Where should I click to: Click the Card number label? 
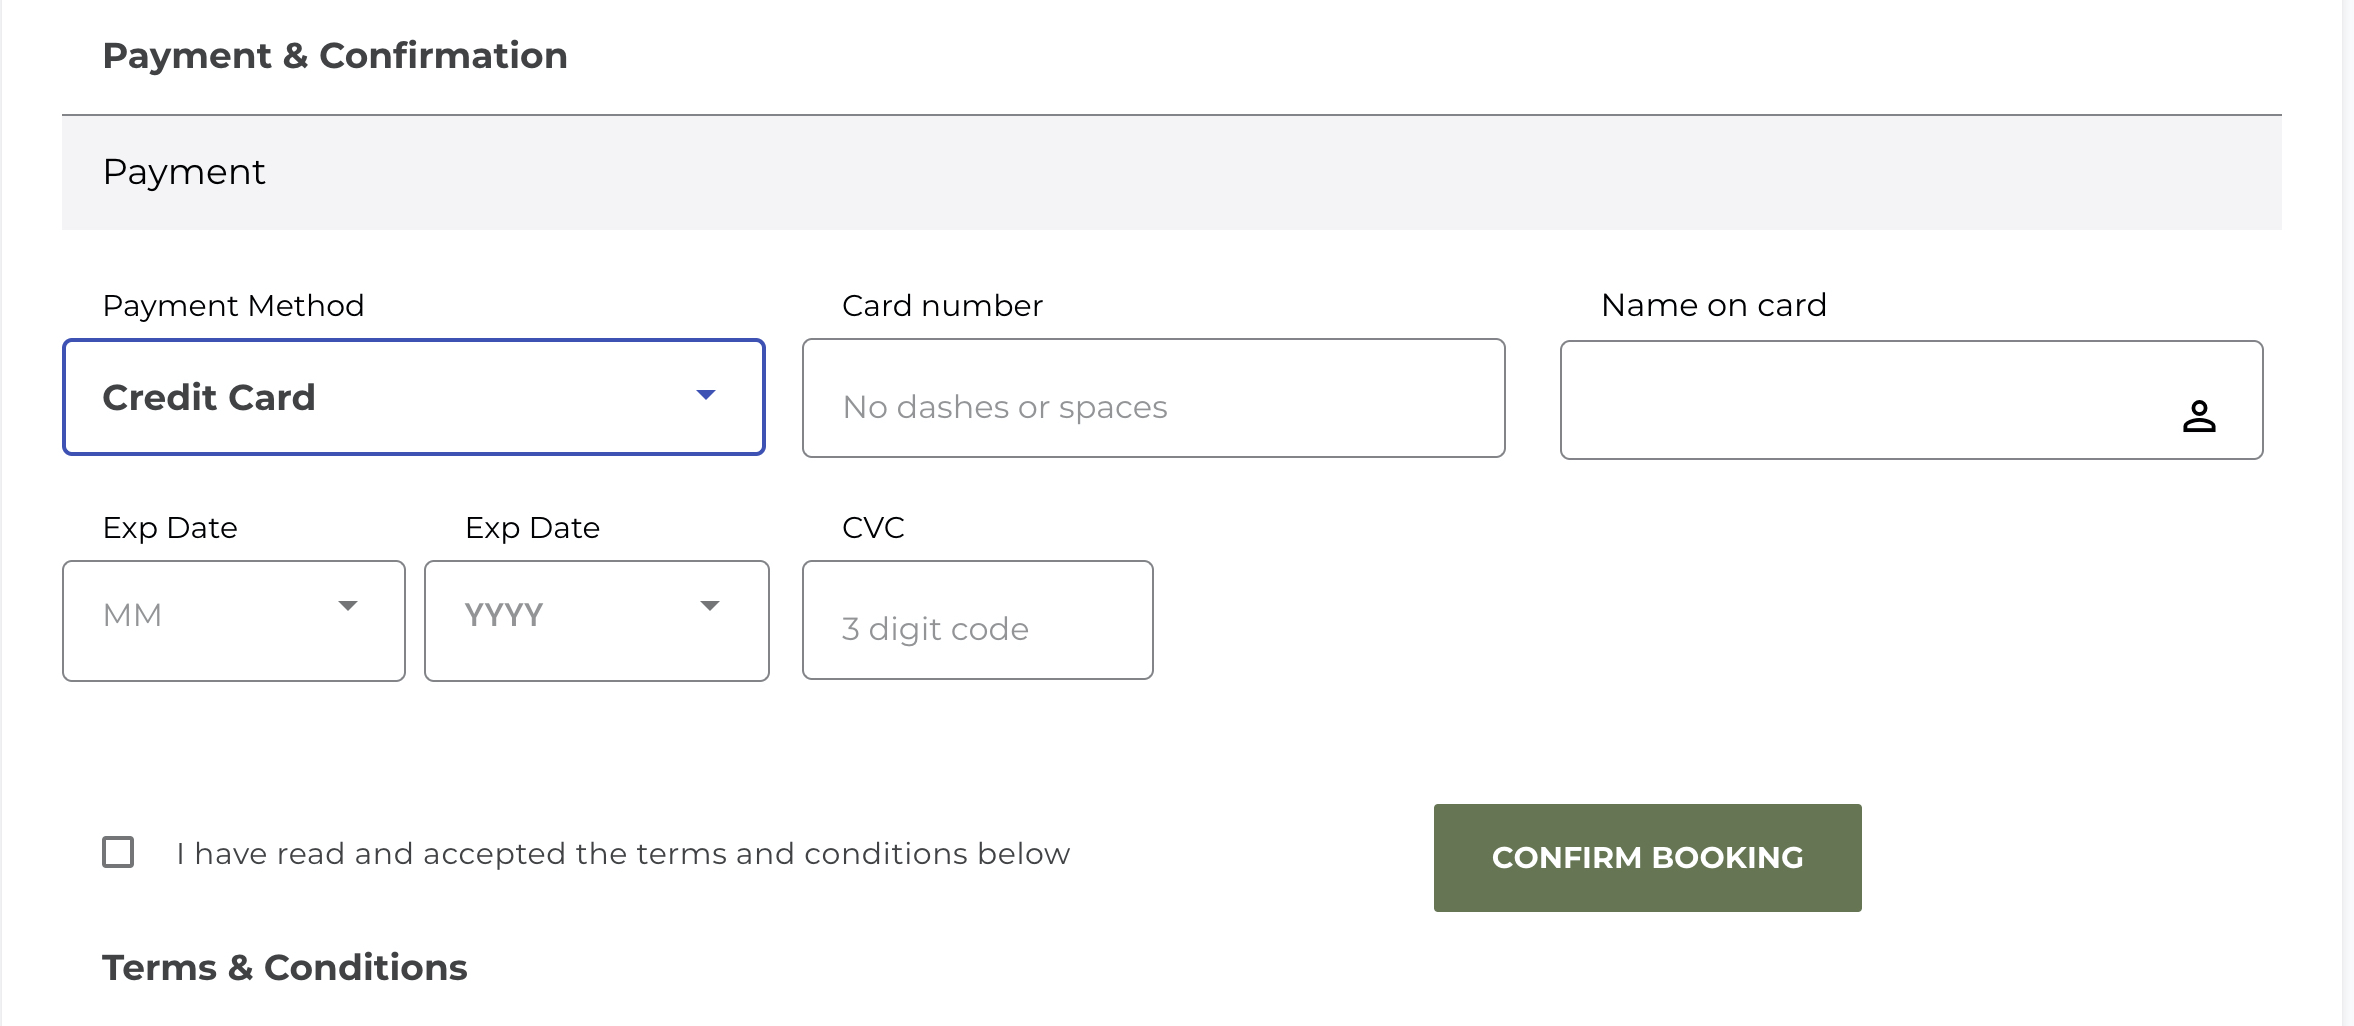tap(941, 305)
